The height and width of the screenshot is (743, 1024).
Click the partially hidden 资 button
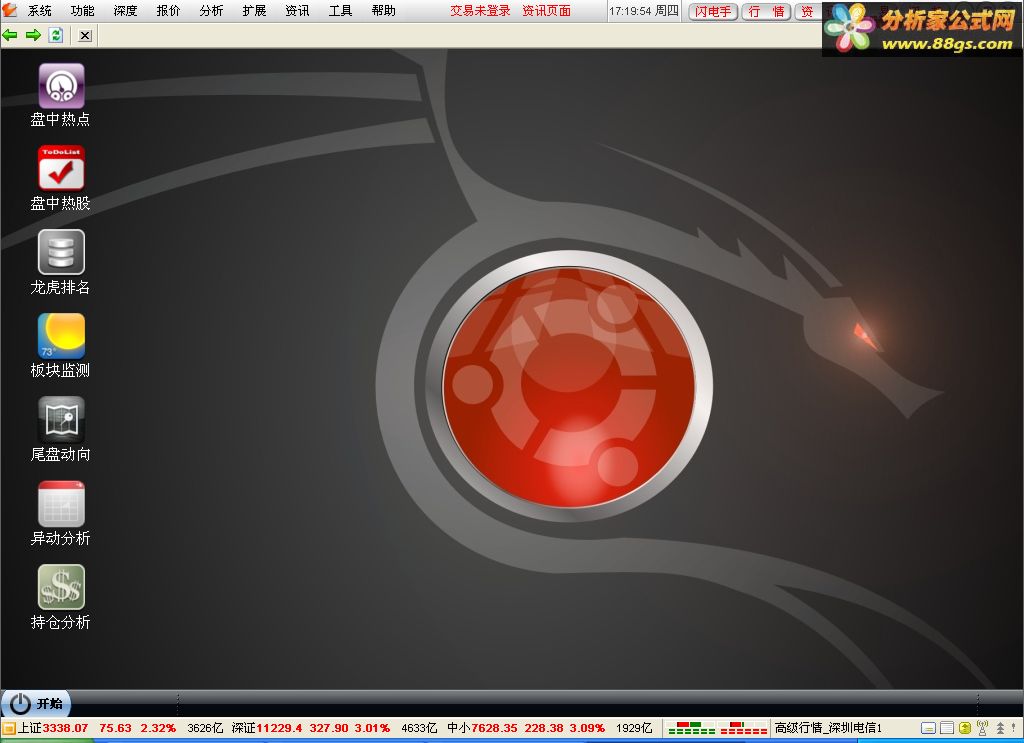tap(808, 12)
